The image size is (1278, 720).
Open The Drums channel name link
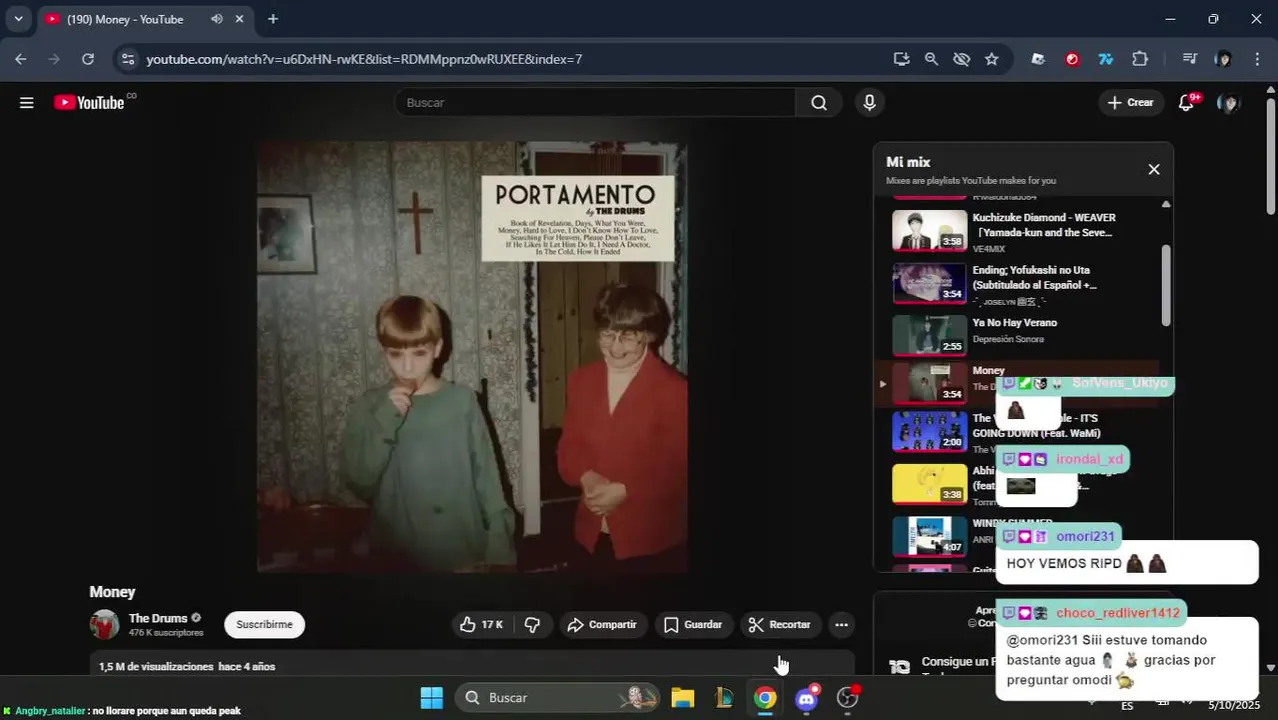click(158, 618)
